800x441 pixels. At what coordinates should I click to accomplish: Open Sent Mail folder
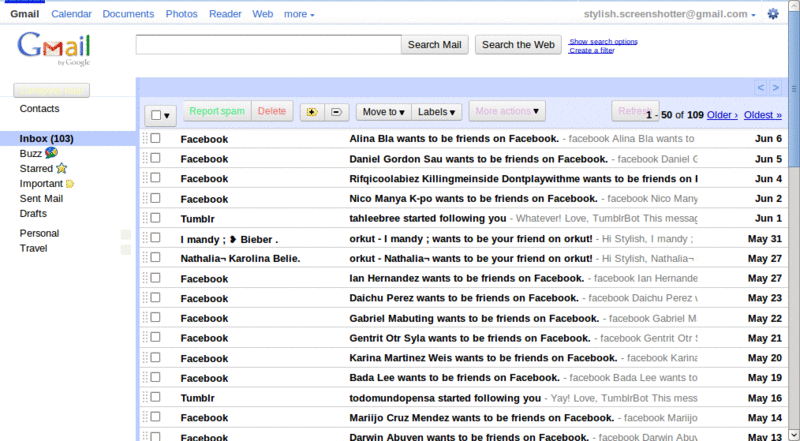[41, 199]
